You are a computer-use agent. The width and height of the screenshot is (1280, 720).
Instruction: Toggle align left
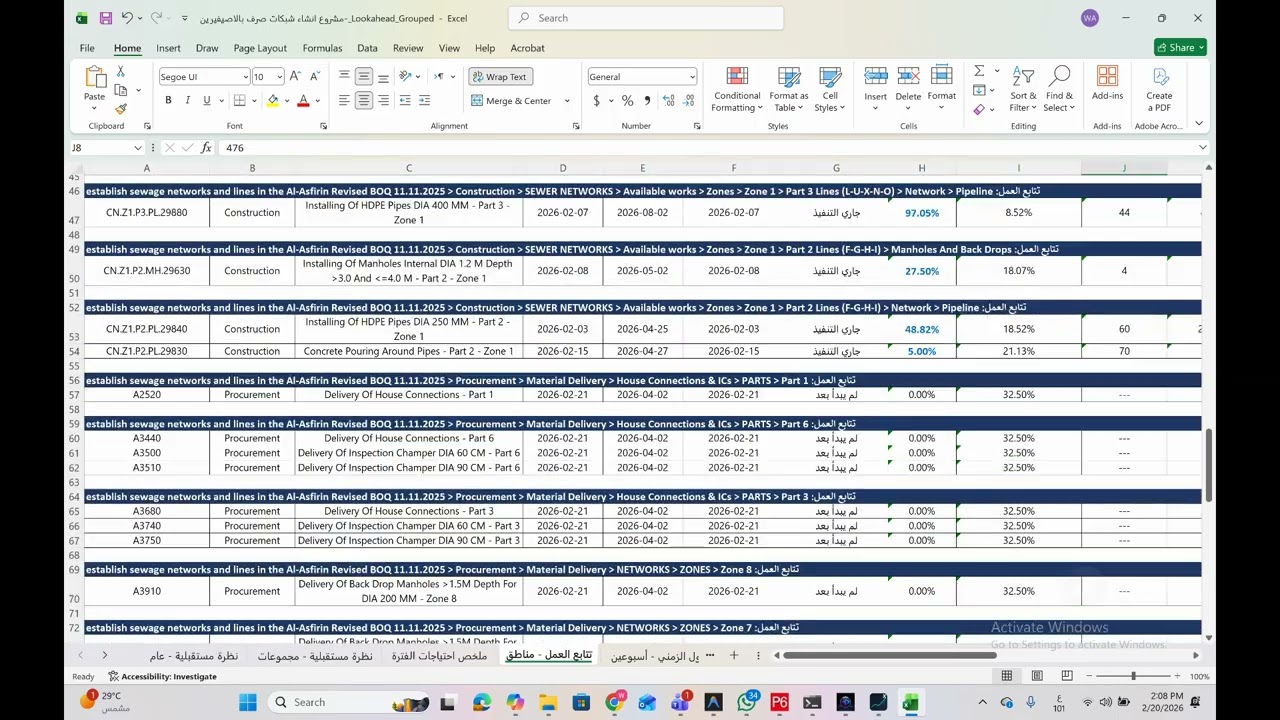(x=344, y=101)
